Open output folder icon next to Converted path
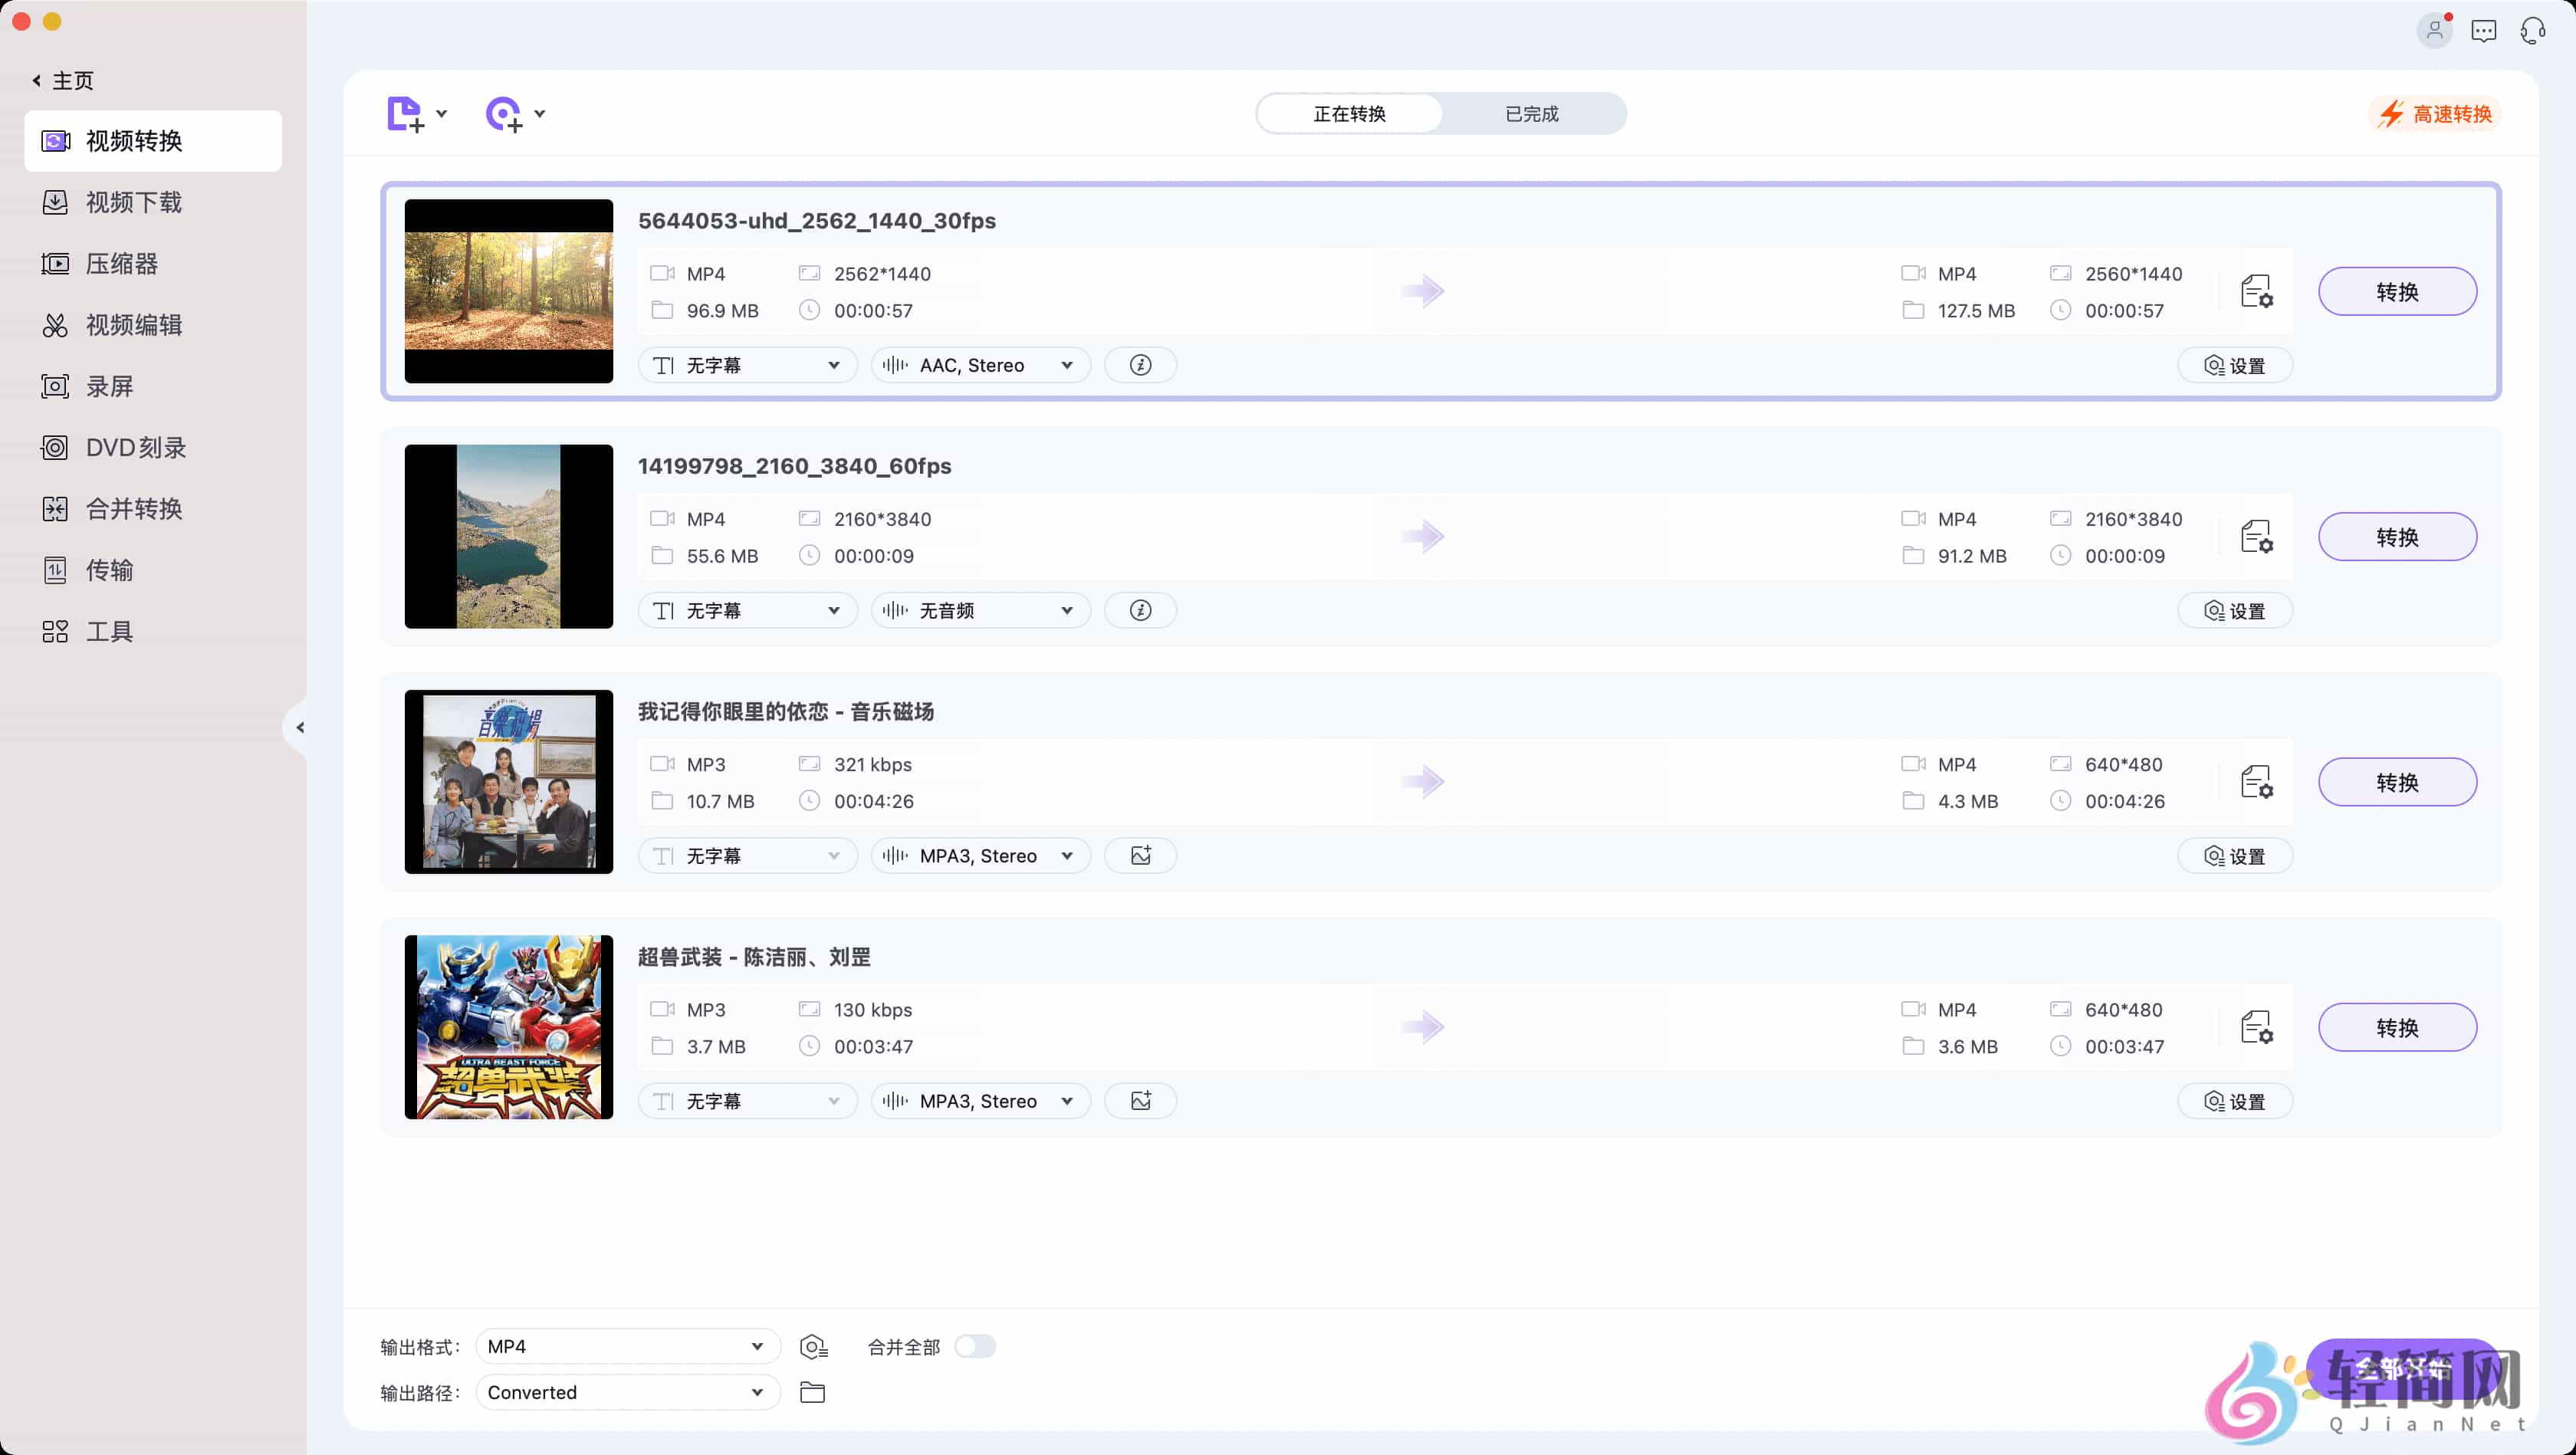The width and height of the screenshot is (2576, 1455). click(x=812, y=1392)
